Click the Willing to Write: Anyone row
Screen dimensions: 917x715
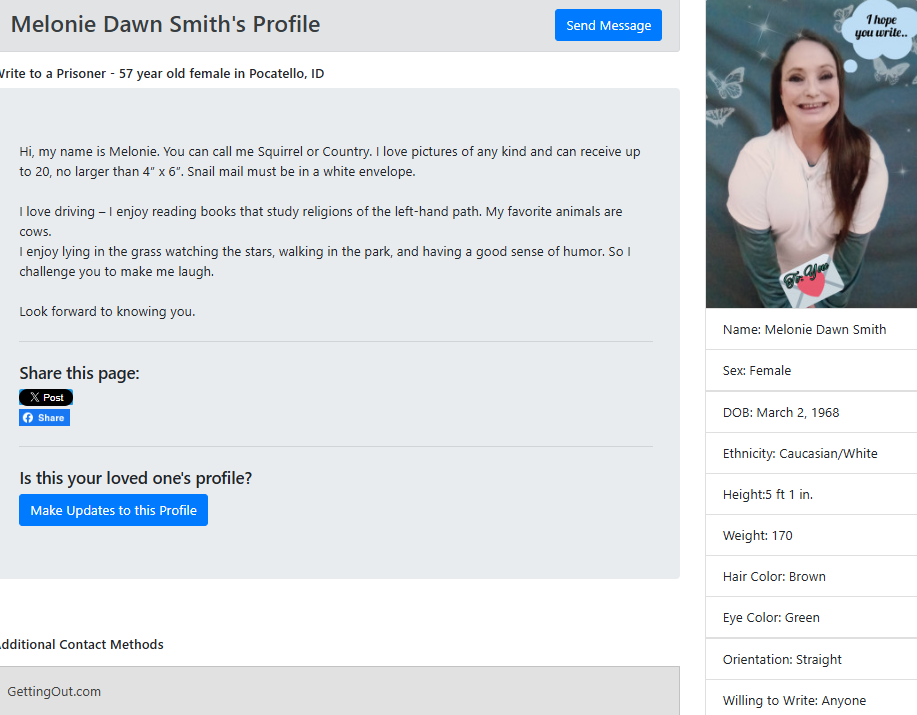(811, 698)
